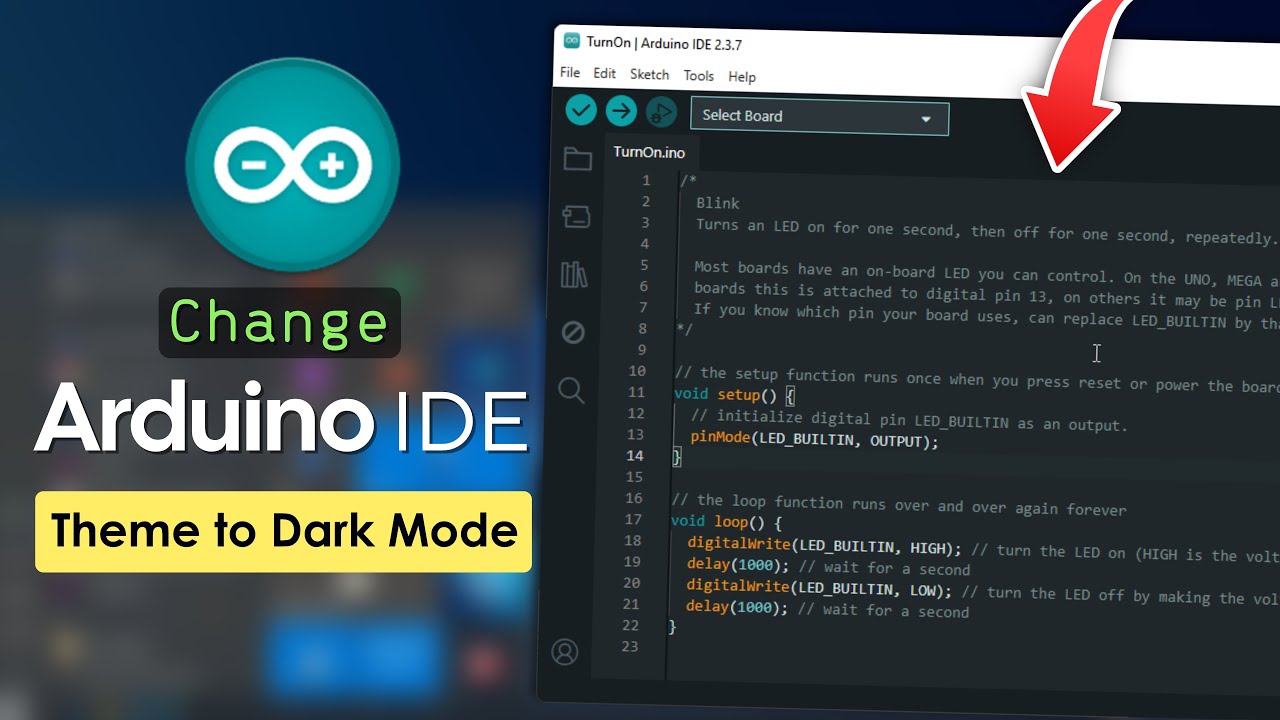Viewport: 1280px width, 720px height.
Task: Click line number 23 in the gutter
Action: click(629, 646)
